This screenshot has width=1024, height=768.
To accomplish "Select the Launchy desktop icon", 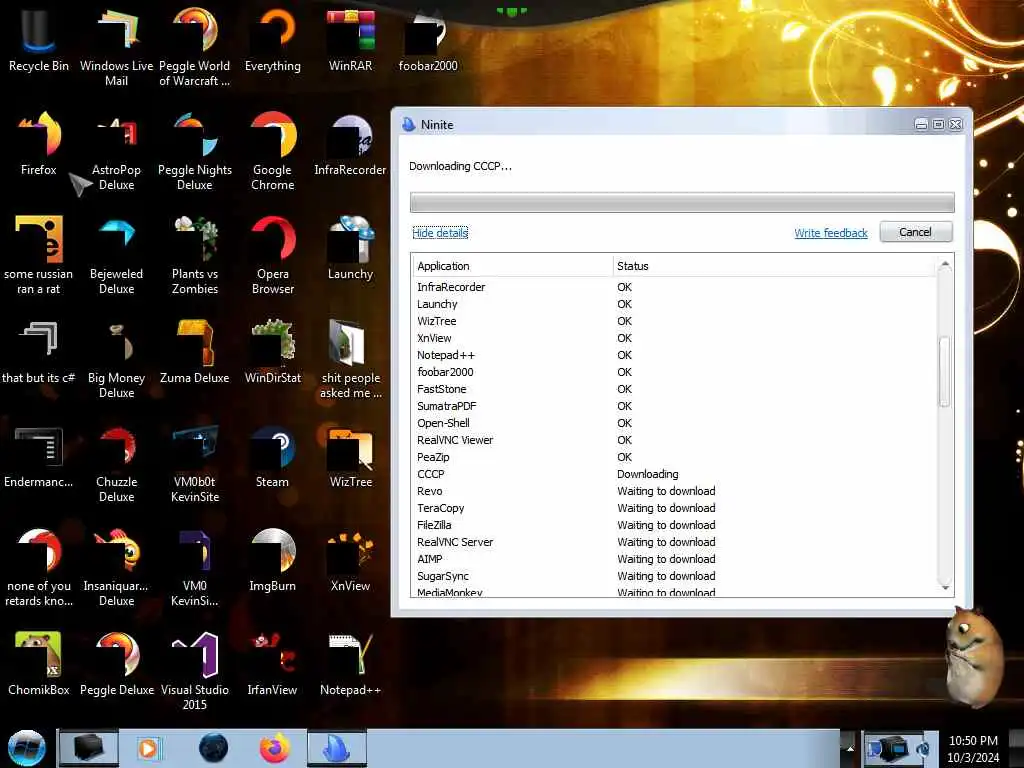I will pos(351,248).
